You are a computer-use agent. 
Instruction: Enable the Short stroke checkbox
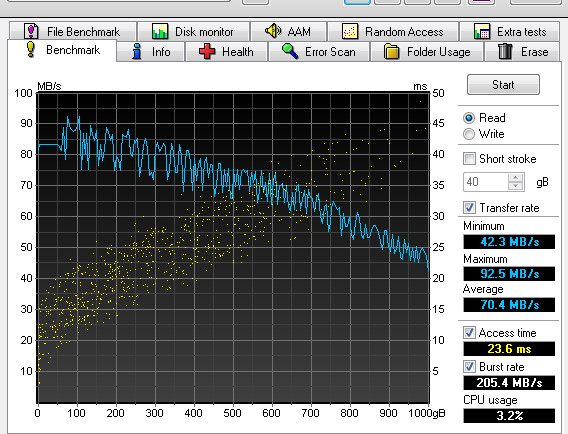coord(469,159)
